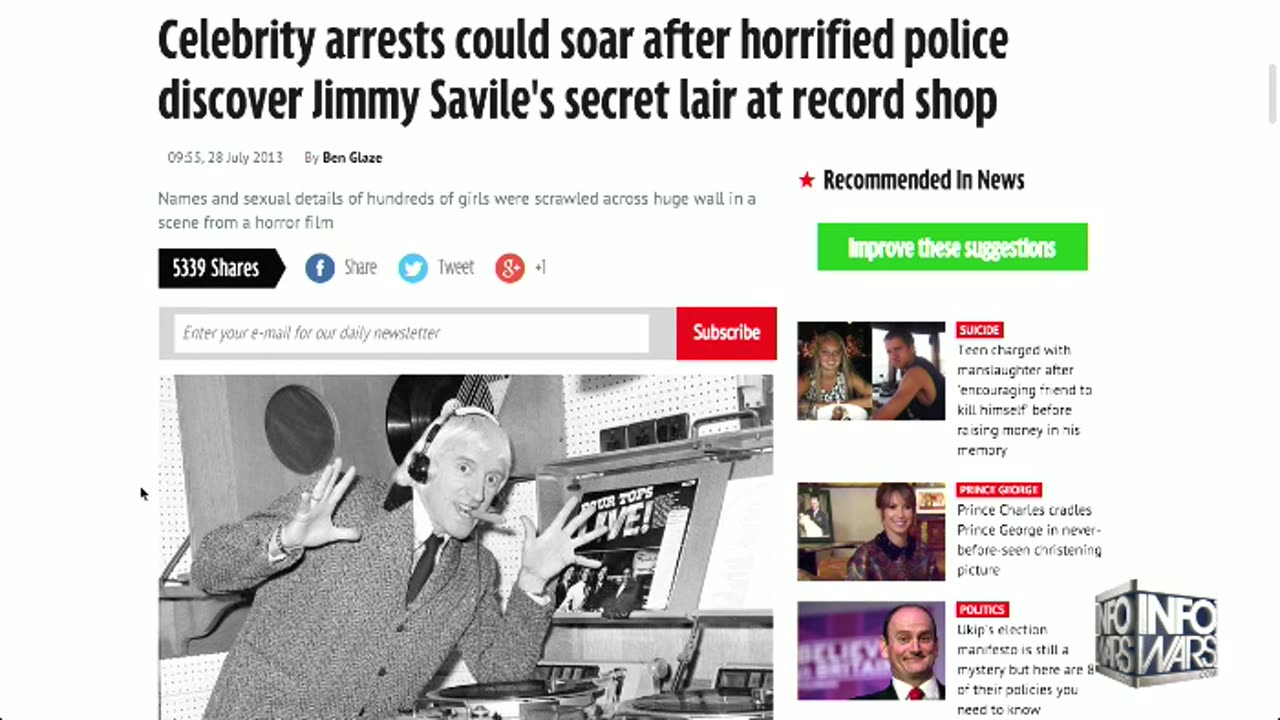Open the Prince Charles christening picture story
The width and height of the screenshot is (1280, 720).
1029,540
